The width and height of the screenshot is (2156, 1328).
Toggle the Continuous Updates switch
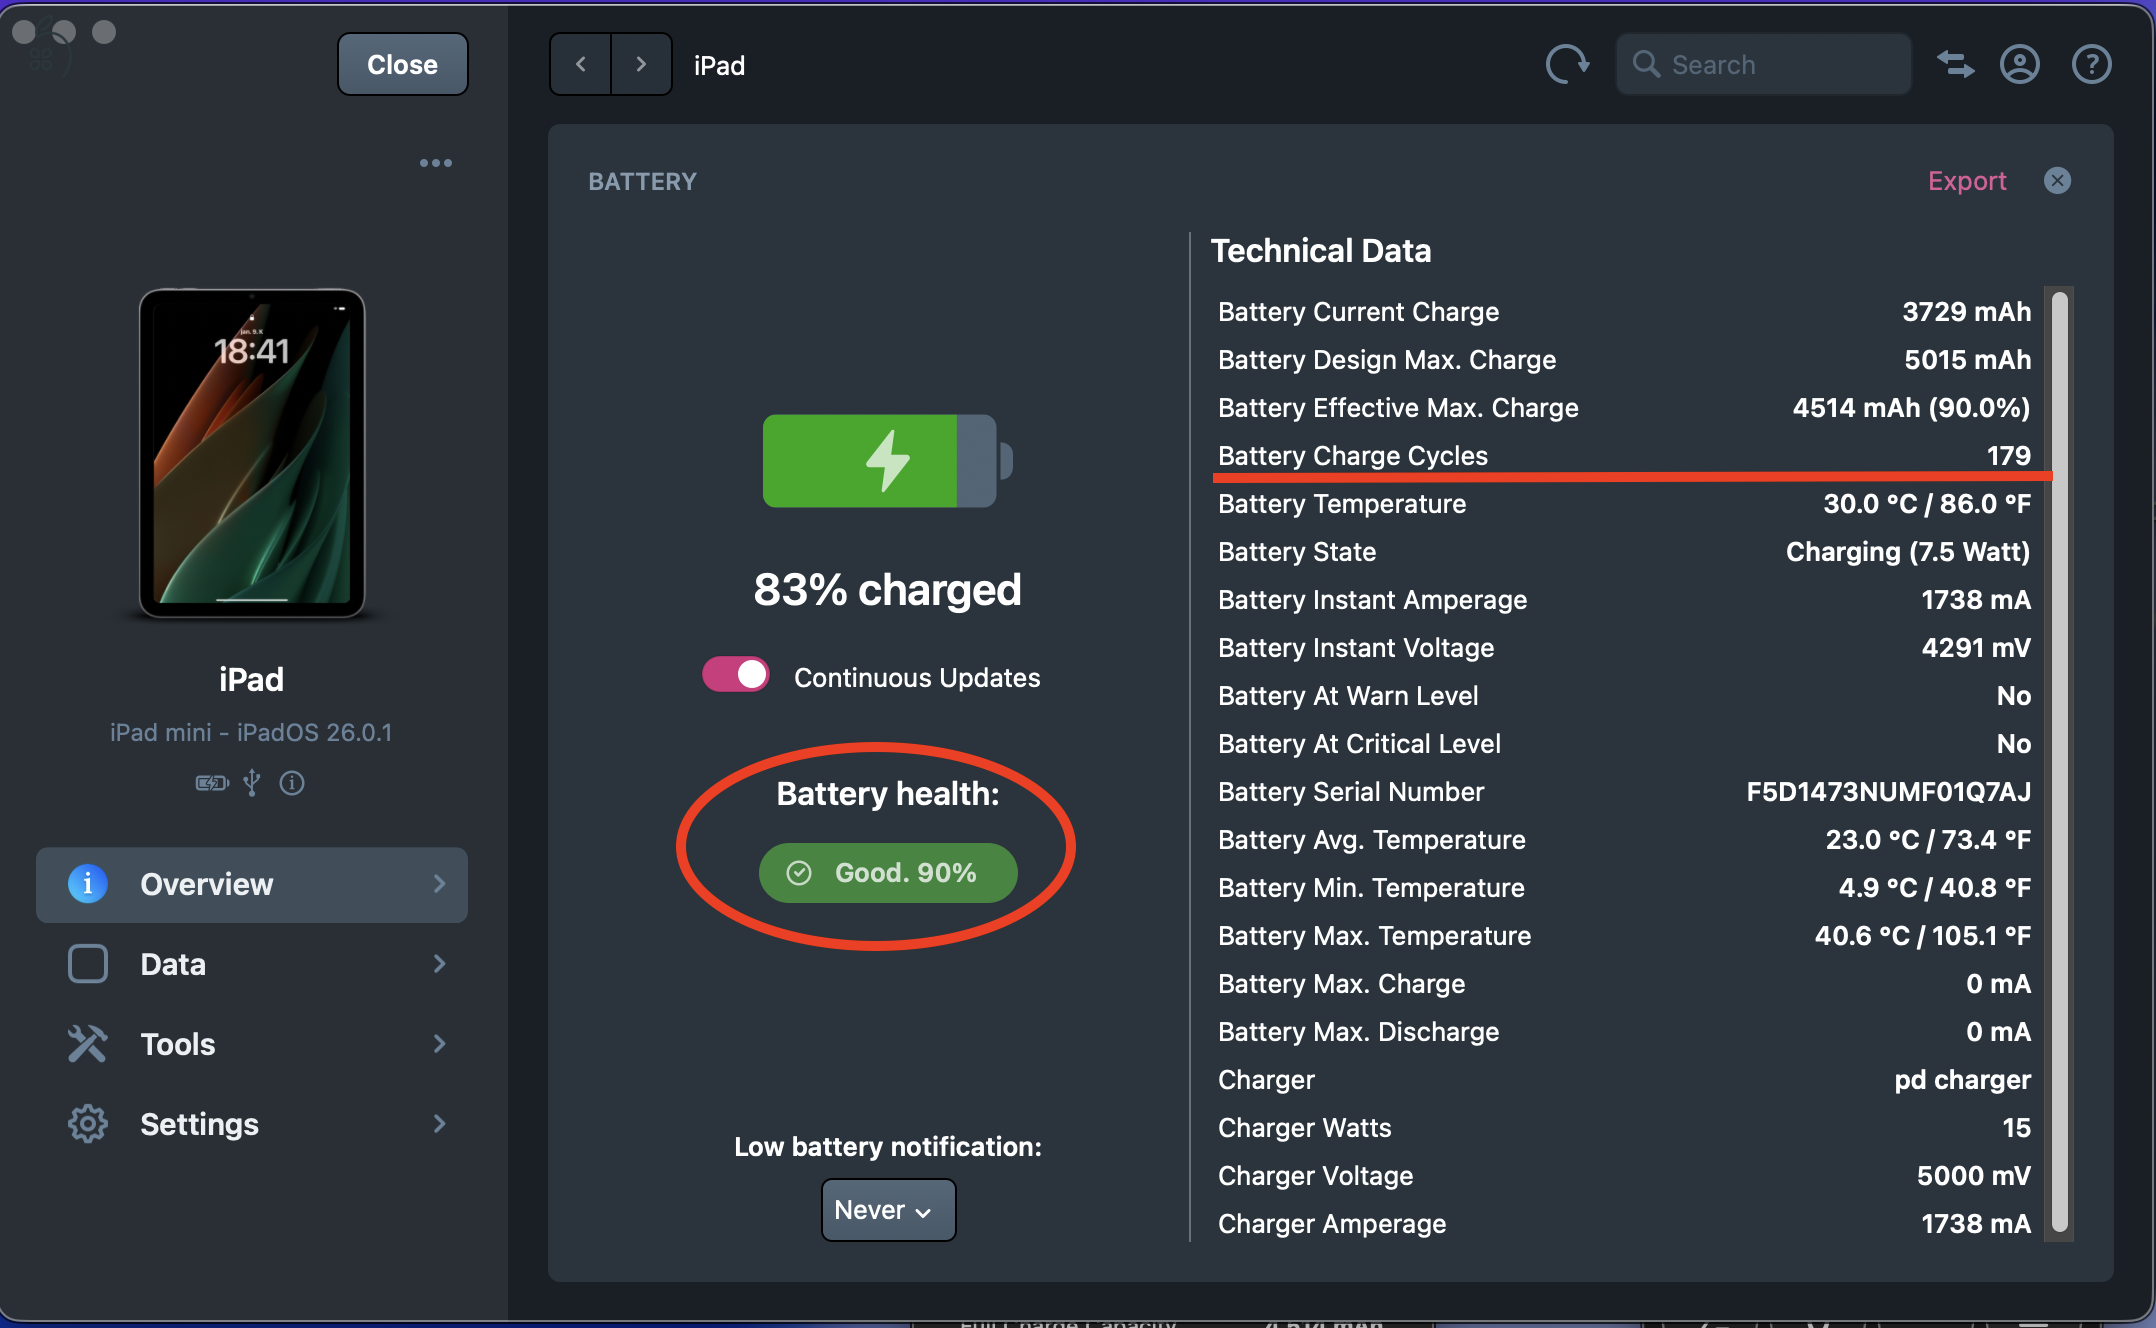pos(736,676)
